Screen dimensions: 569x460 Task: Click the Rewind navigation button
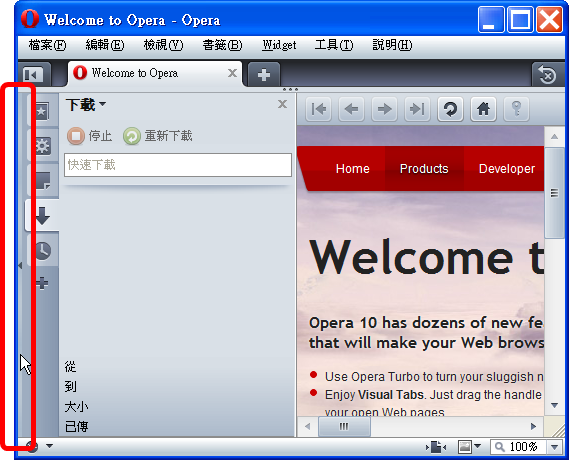[319, 109]
